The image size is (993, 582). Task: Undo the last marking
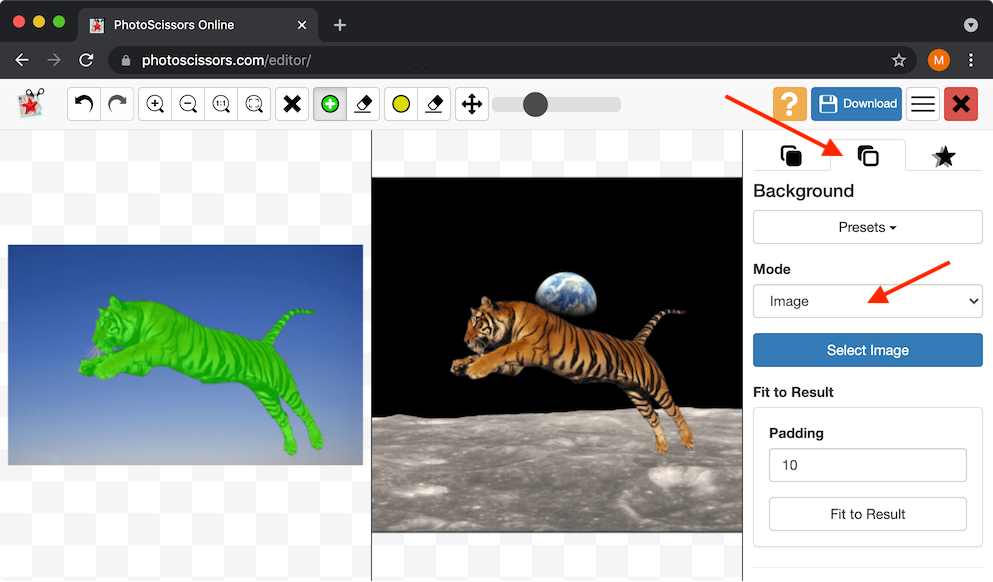[x=84, y=103]
